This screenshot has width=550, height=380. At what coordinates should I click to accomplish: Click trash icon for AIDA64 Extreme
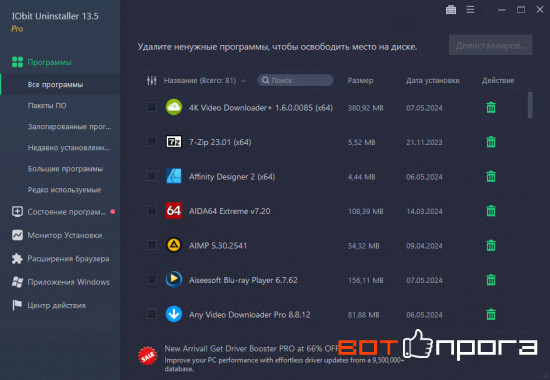[x=491, y=211]
